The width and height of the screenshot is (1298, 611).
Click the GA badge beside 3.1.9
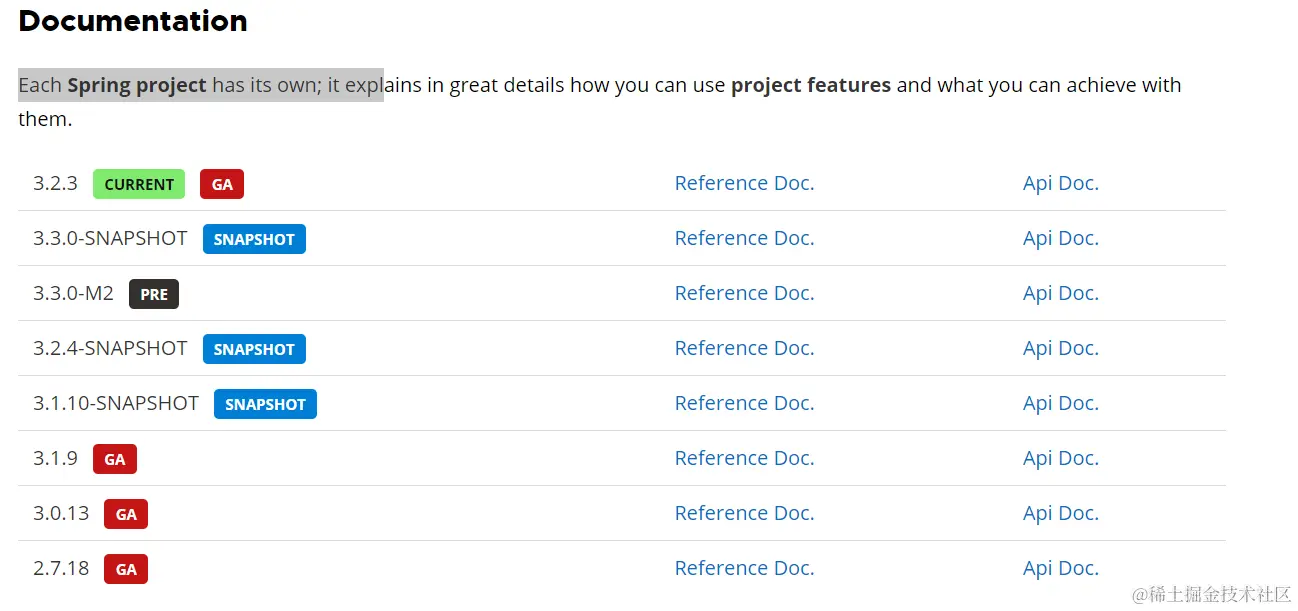tap(115, 459)
